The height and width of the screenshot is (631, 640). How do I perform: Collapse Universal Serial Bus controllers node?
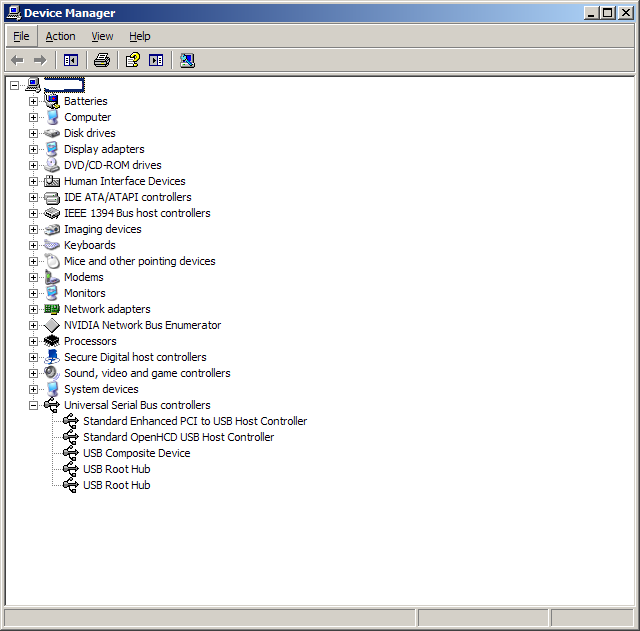tap(33, 405)
